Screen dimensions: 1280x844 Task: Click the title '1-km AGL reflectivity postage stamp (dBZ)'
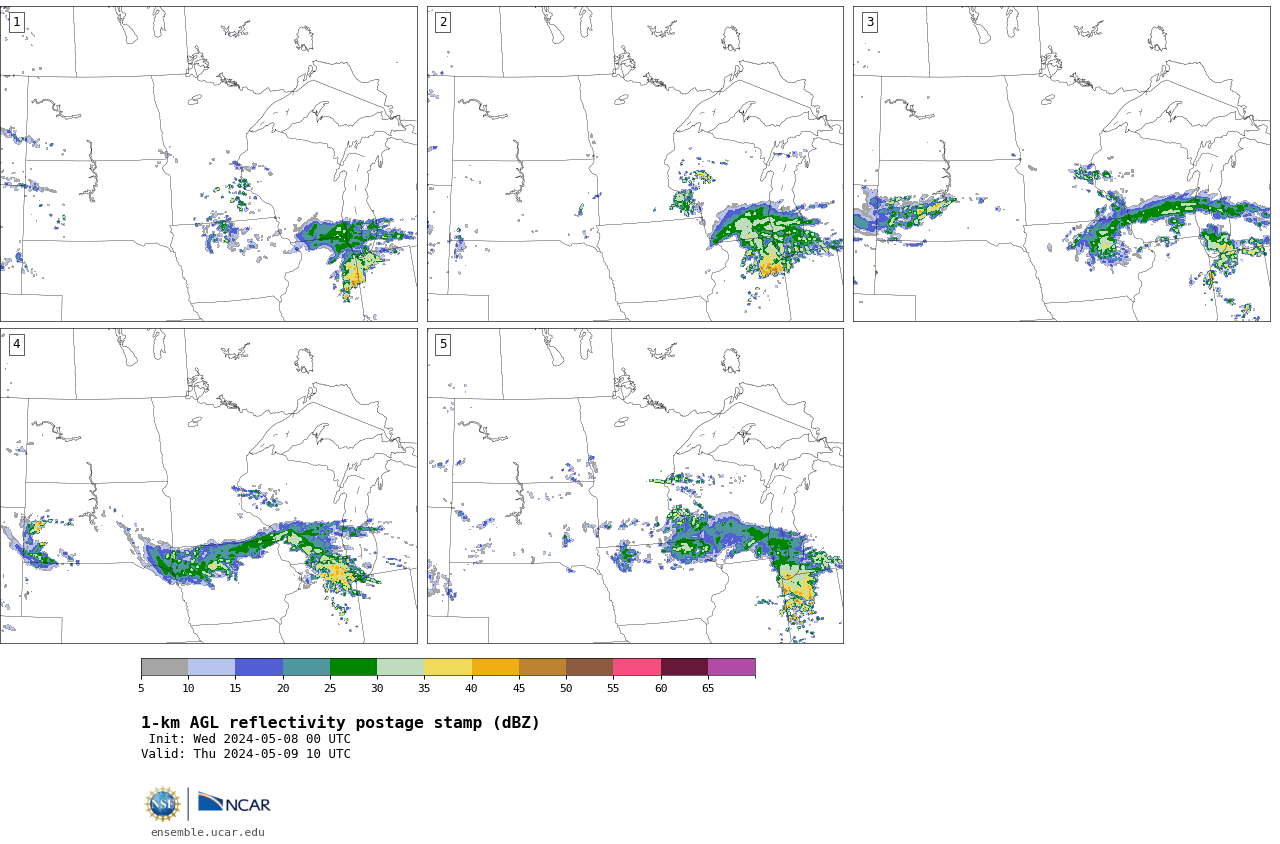click(x=340, y=723)
